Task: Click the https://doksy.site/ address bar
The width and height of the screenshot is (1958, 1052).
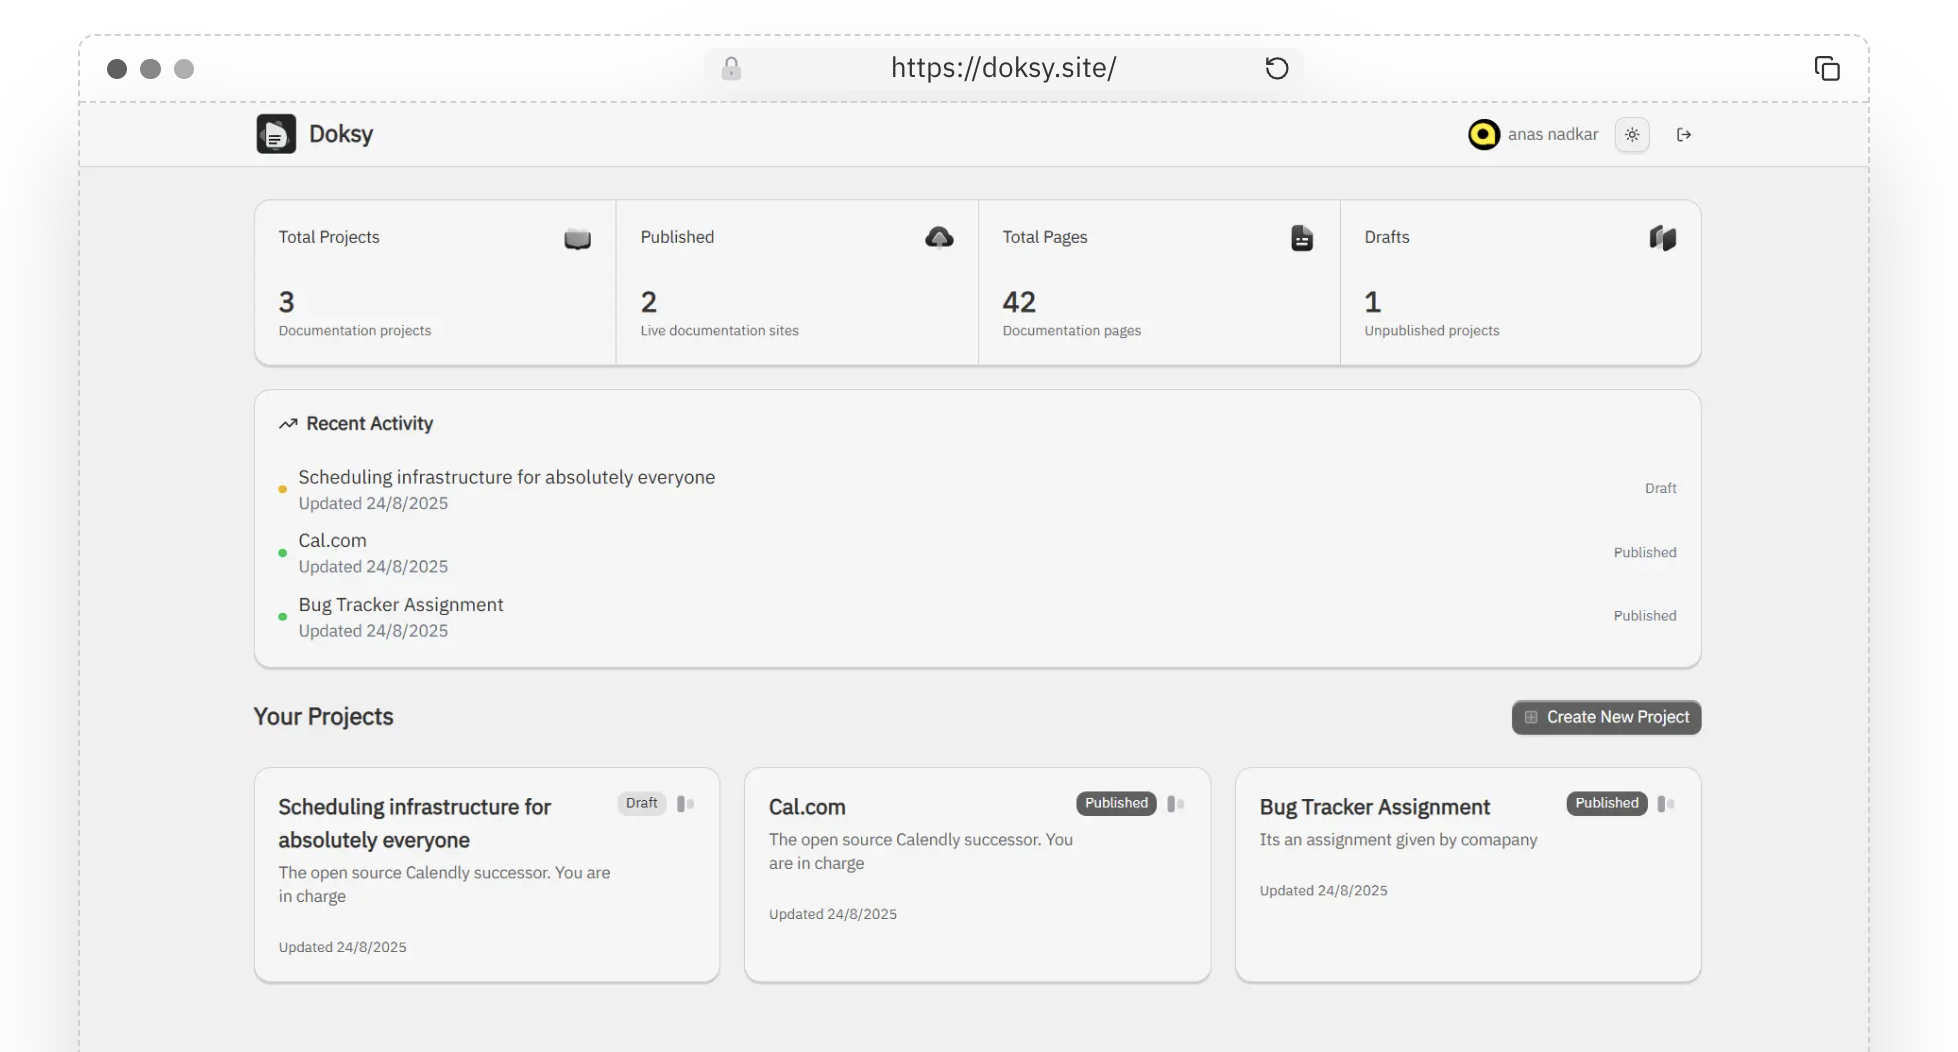Action: 1003,68
